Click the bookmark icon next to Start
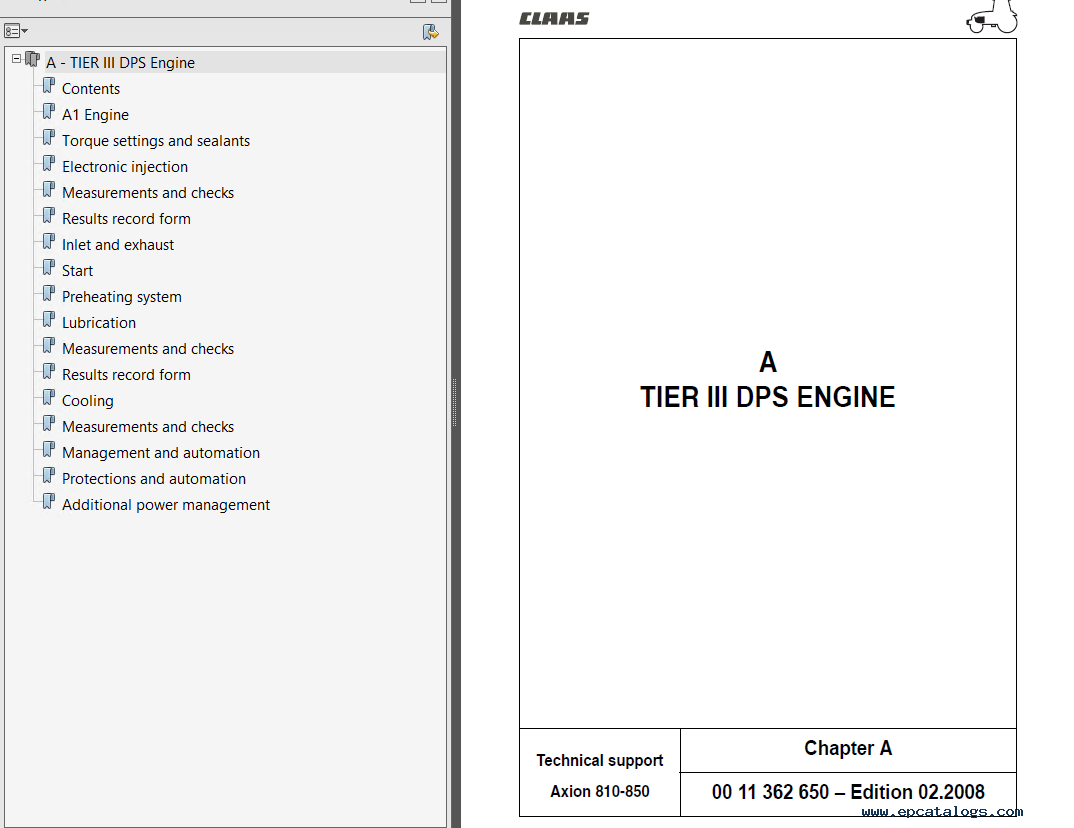 (48, 268)
